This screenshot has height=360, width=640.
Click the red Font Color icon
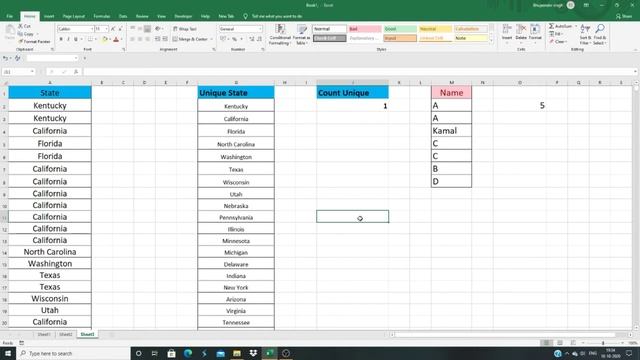point(116,39)
